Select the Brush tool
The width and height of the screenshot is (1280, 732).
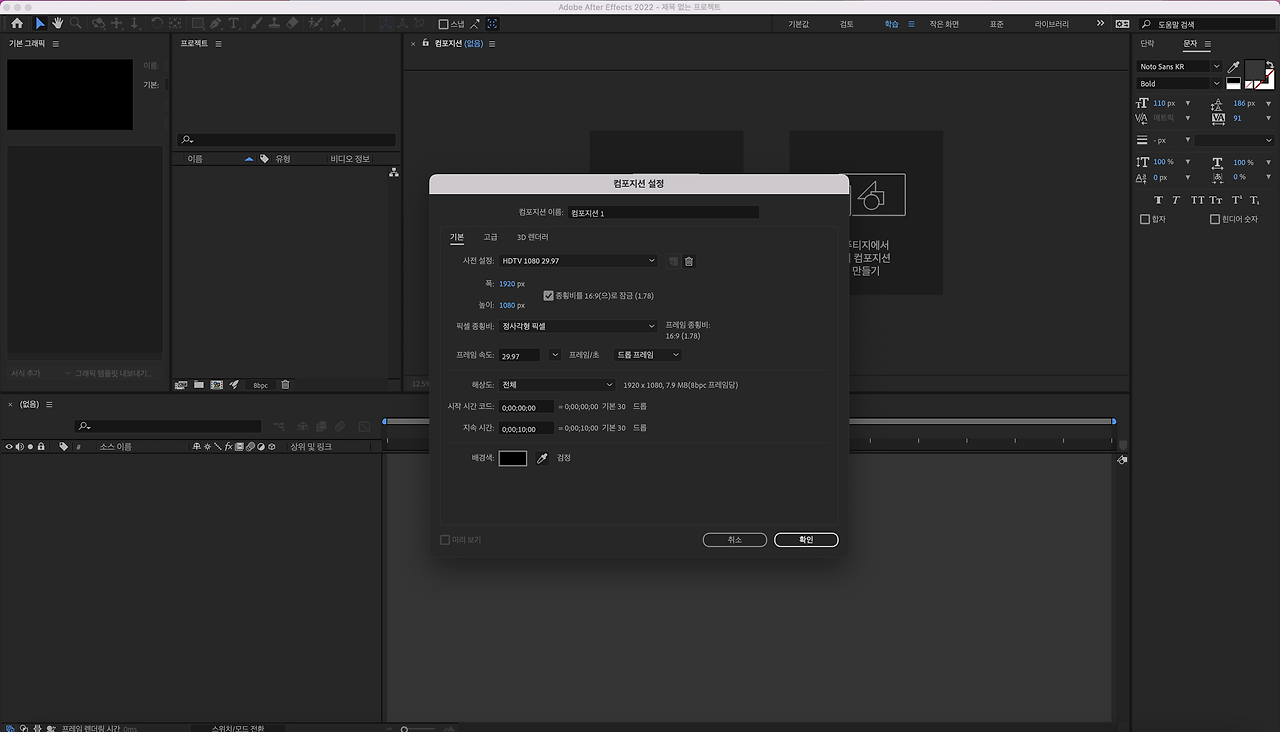255,23
